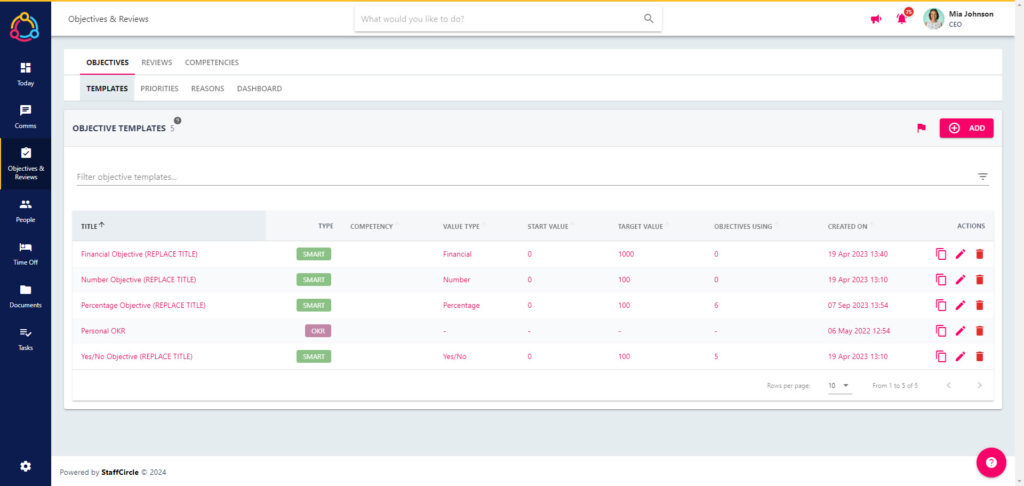Image resolution: width=1024 pixels, height=486 pixels.
Task: Open the Today sidebar section
Action: (25, 74)
